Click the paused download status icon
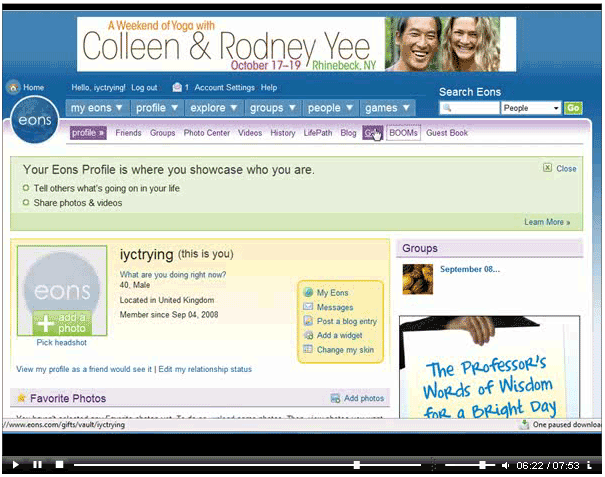The width and height of the screenshot is (605, 477). 524,425
